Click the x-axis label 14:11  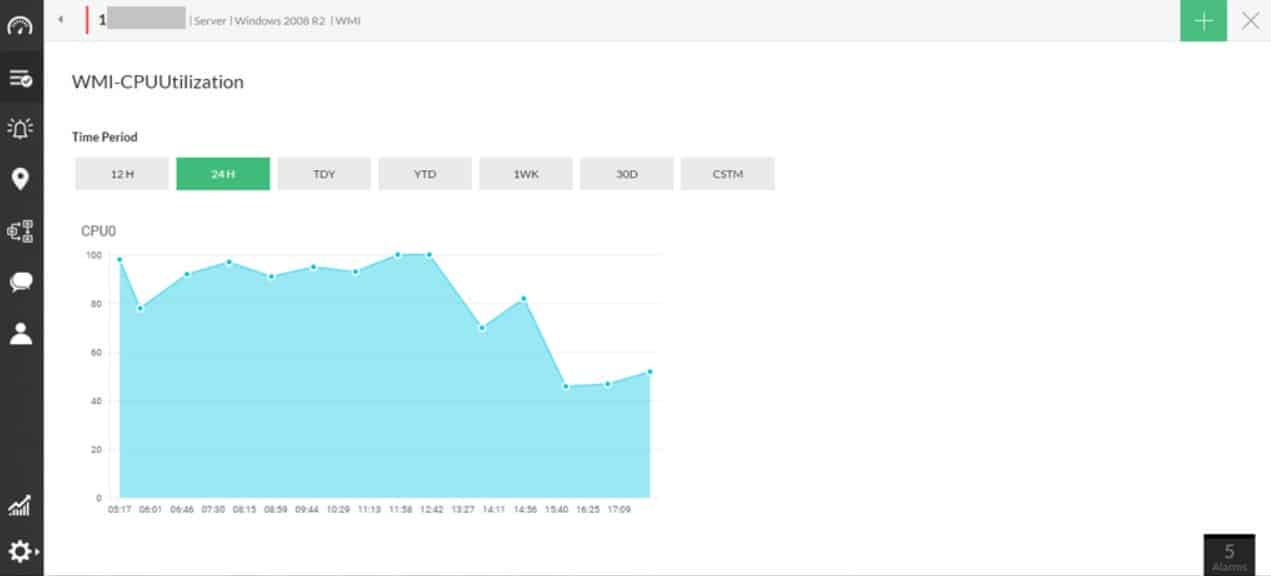[494, 509]
